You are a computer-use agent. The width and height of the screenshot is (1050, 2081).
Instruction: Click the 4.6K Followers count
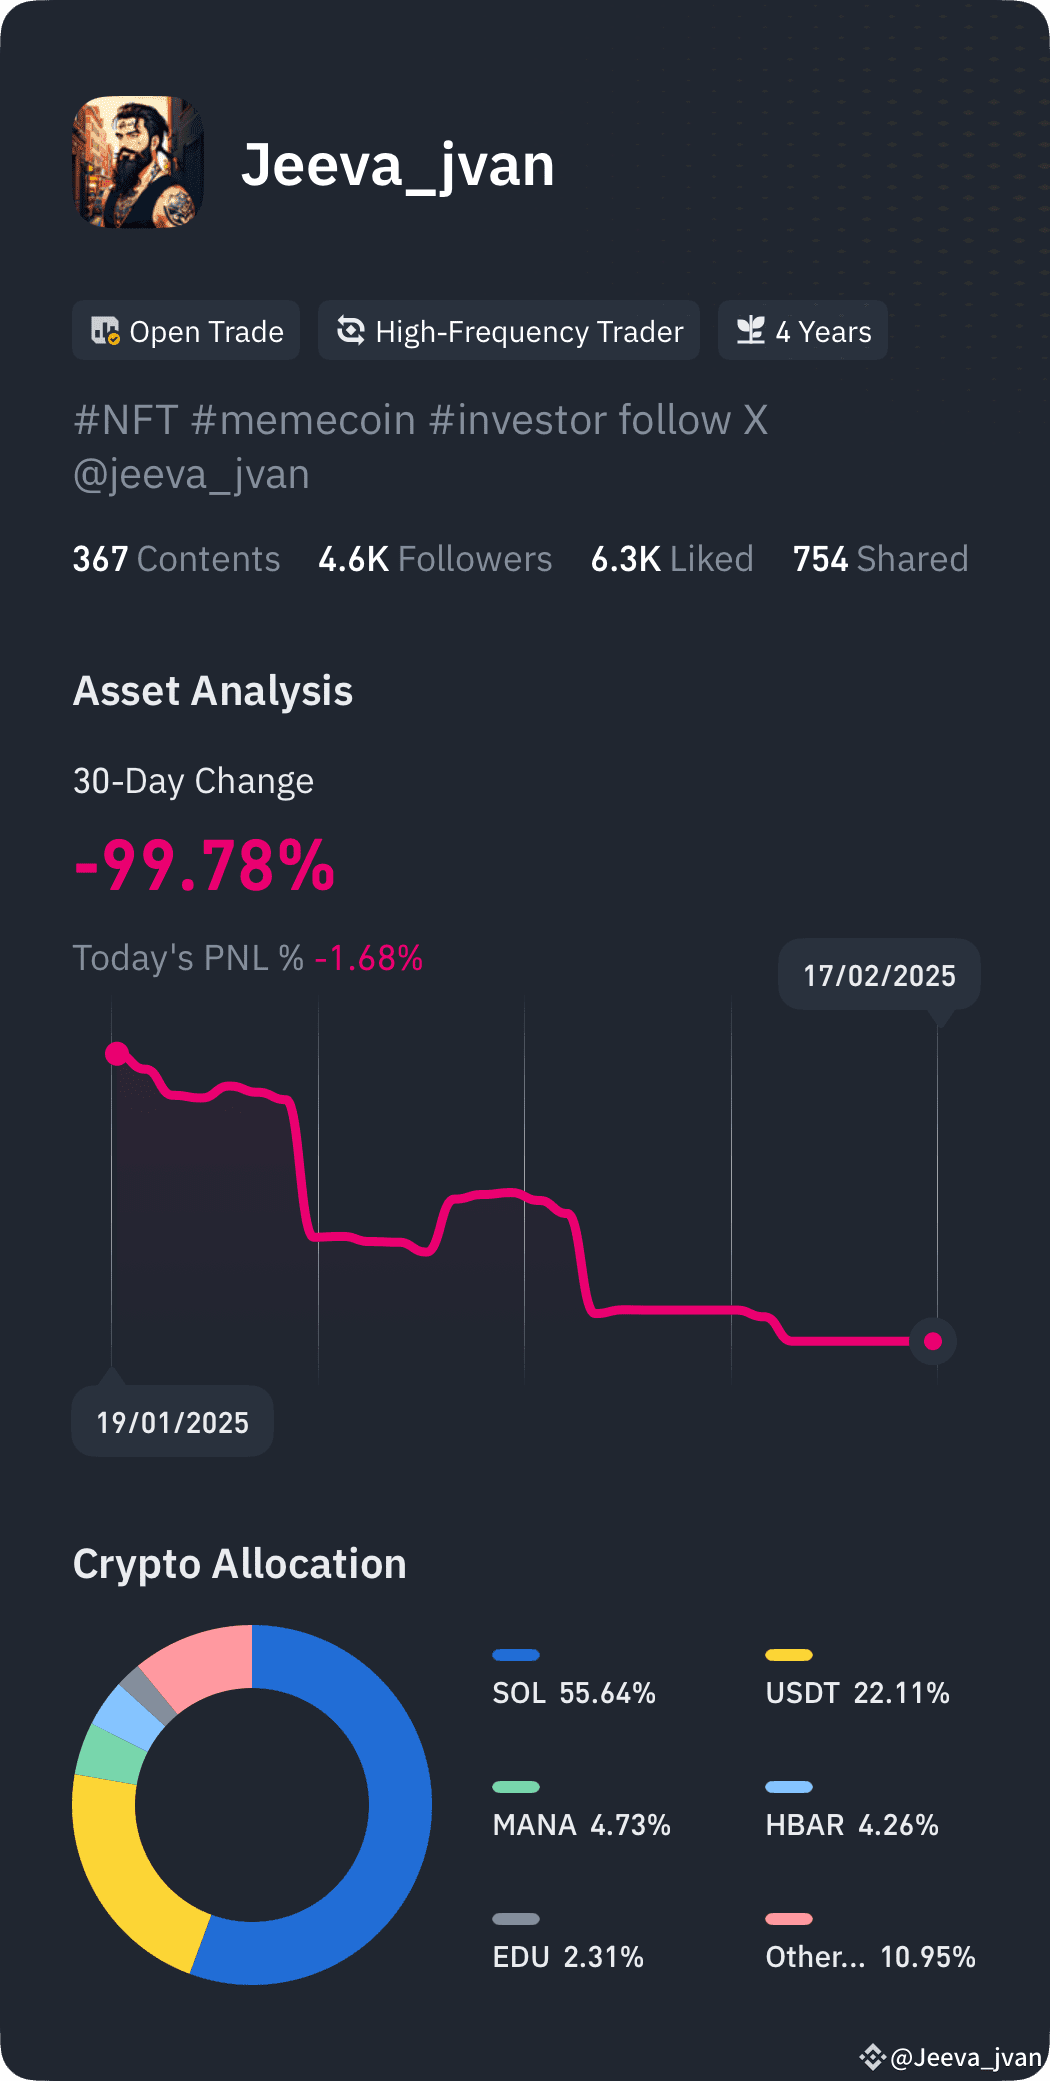(435, 558)
